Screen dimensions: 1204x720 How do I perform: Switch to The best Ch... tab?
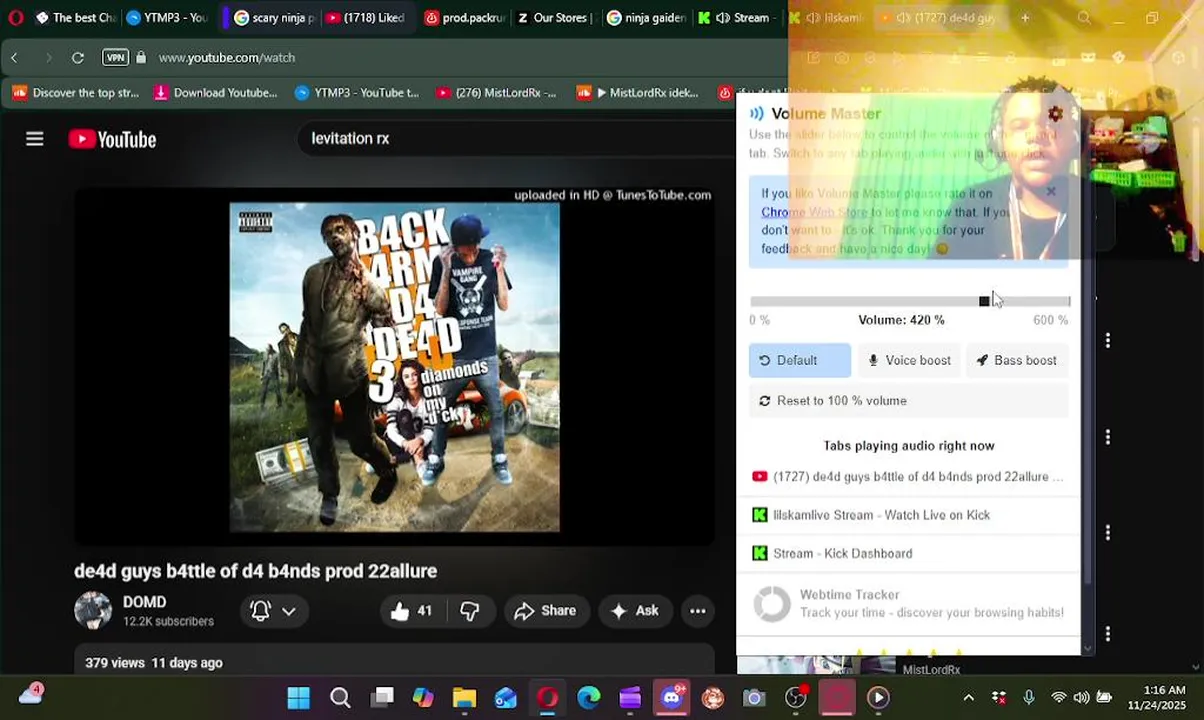pyautogui.click(x=75, y=18)
